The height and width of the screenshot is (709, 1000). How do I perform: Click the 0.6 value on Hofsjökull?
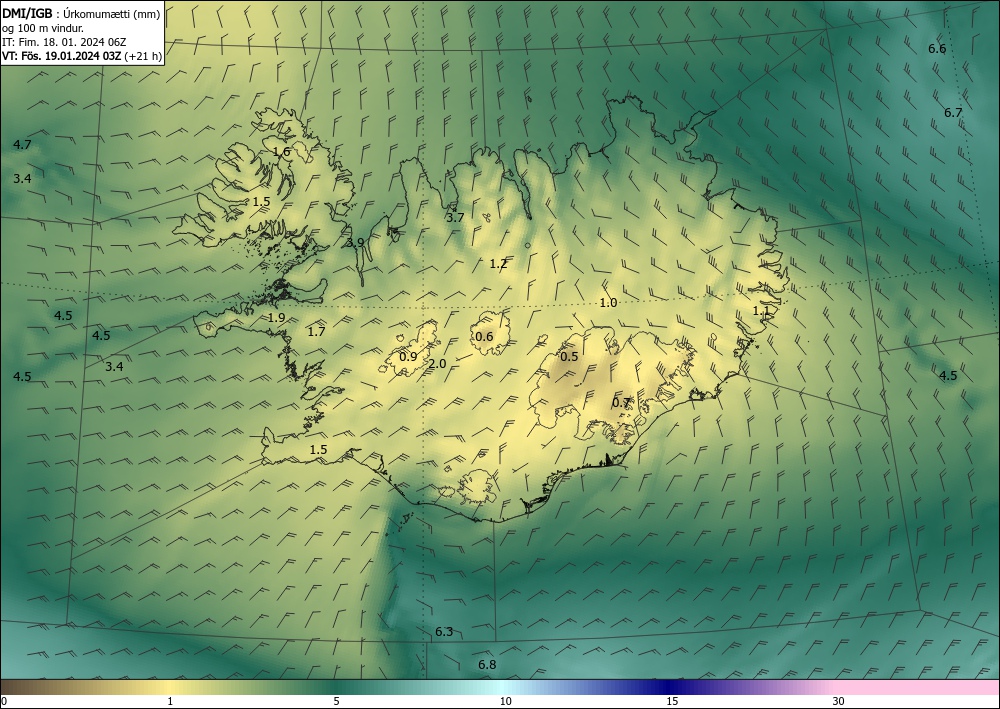[485, 337]
